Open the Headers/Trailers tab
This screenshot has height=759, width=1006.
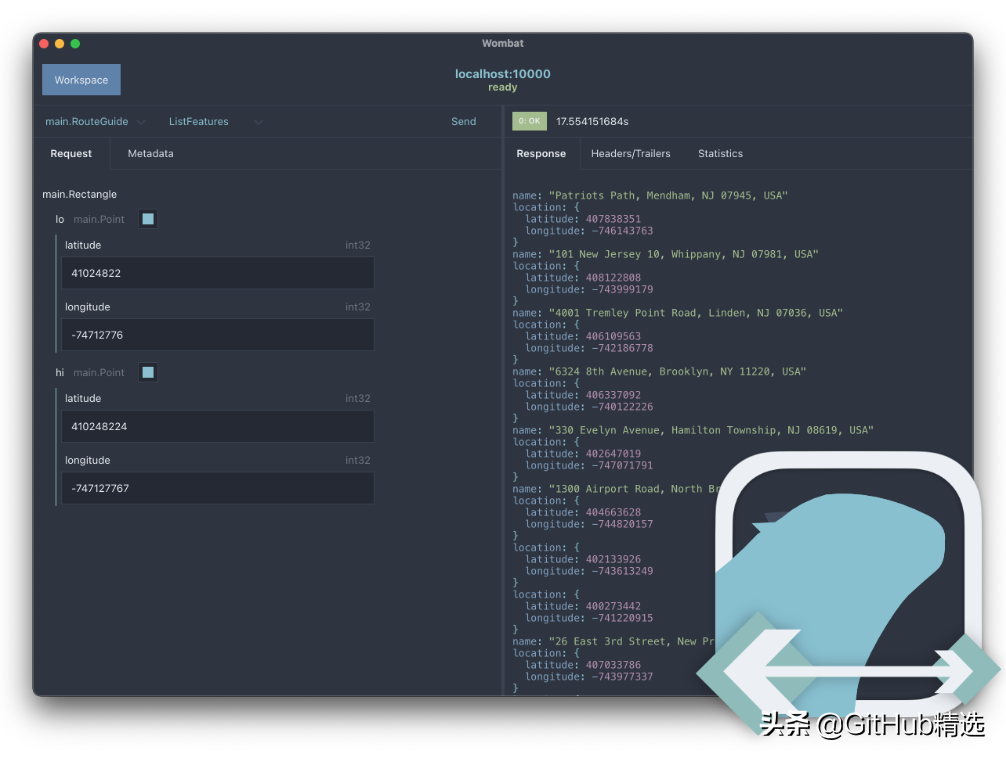(x=631, y=153)
